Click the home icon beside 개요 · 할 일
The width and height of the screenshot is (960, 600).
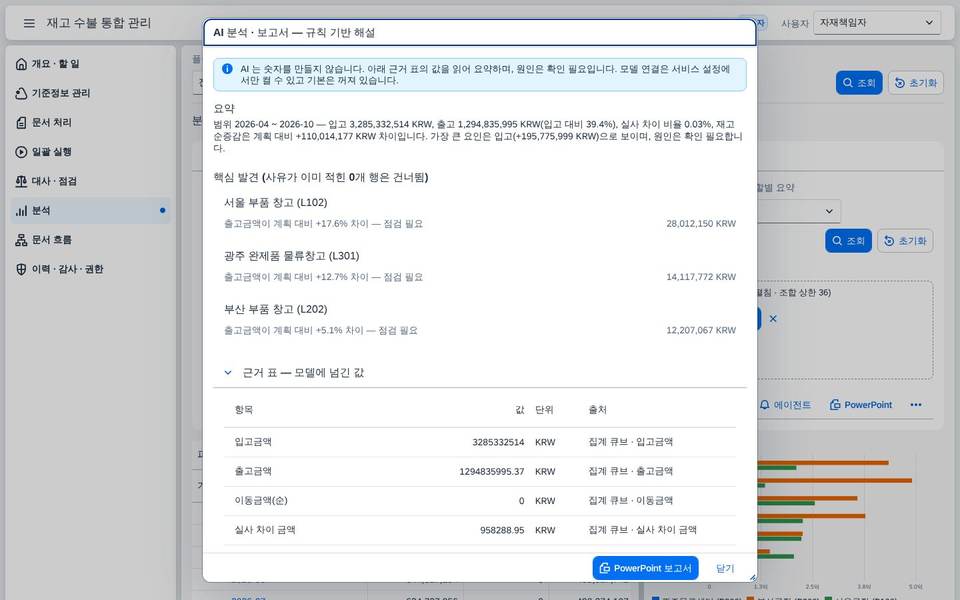point(21,64)
